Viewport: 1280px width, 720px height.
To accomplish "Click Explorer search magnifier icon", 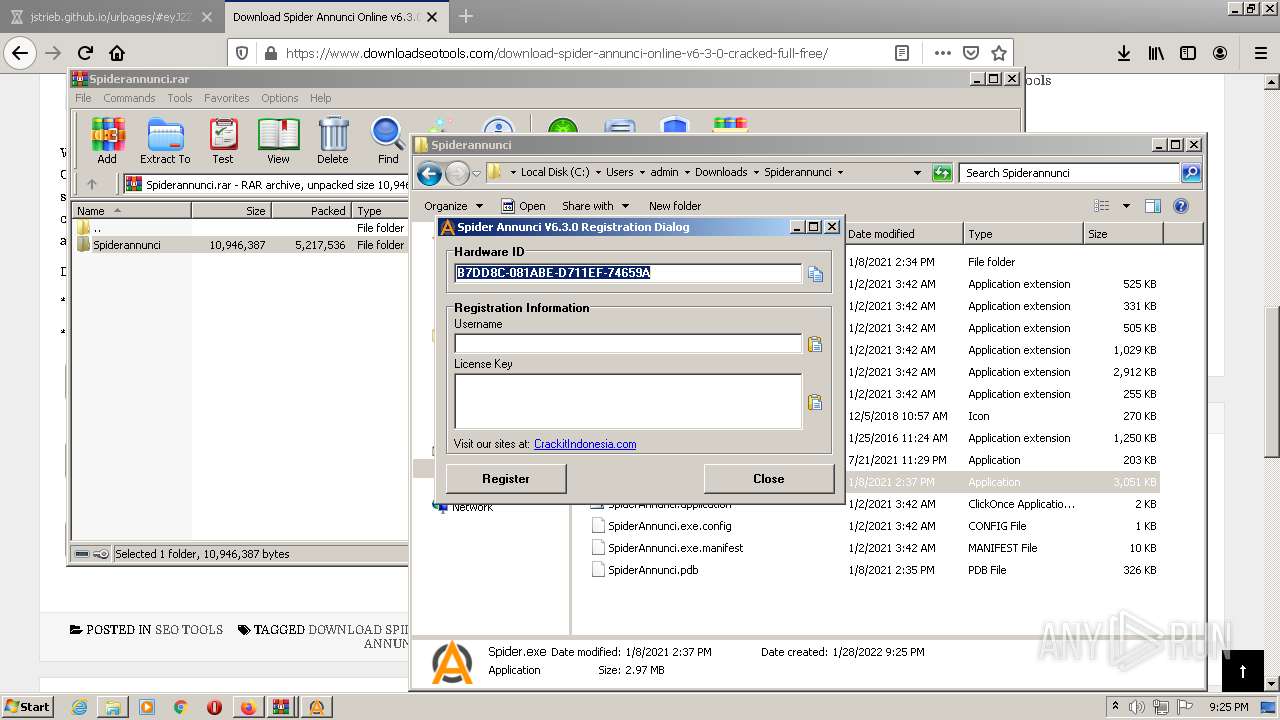I will tap(1190, 173).
